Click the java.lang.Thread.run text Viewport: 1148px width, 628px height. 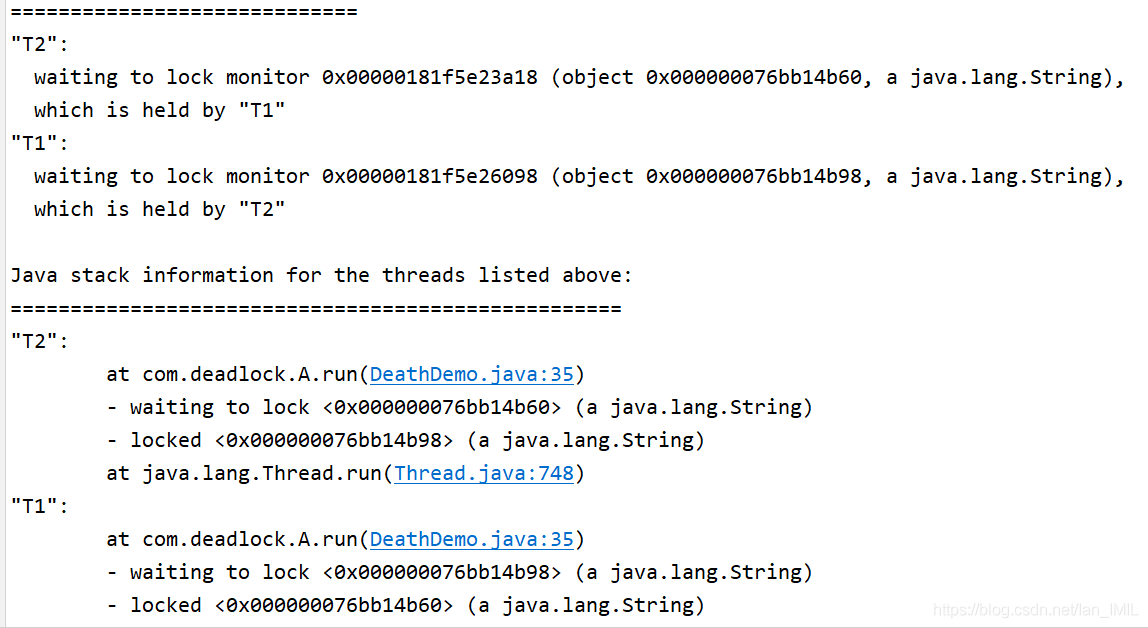point(261,474)
